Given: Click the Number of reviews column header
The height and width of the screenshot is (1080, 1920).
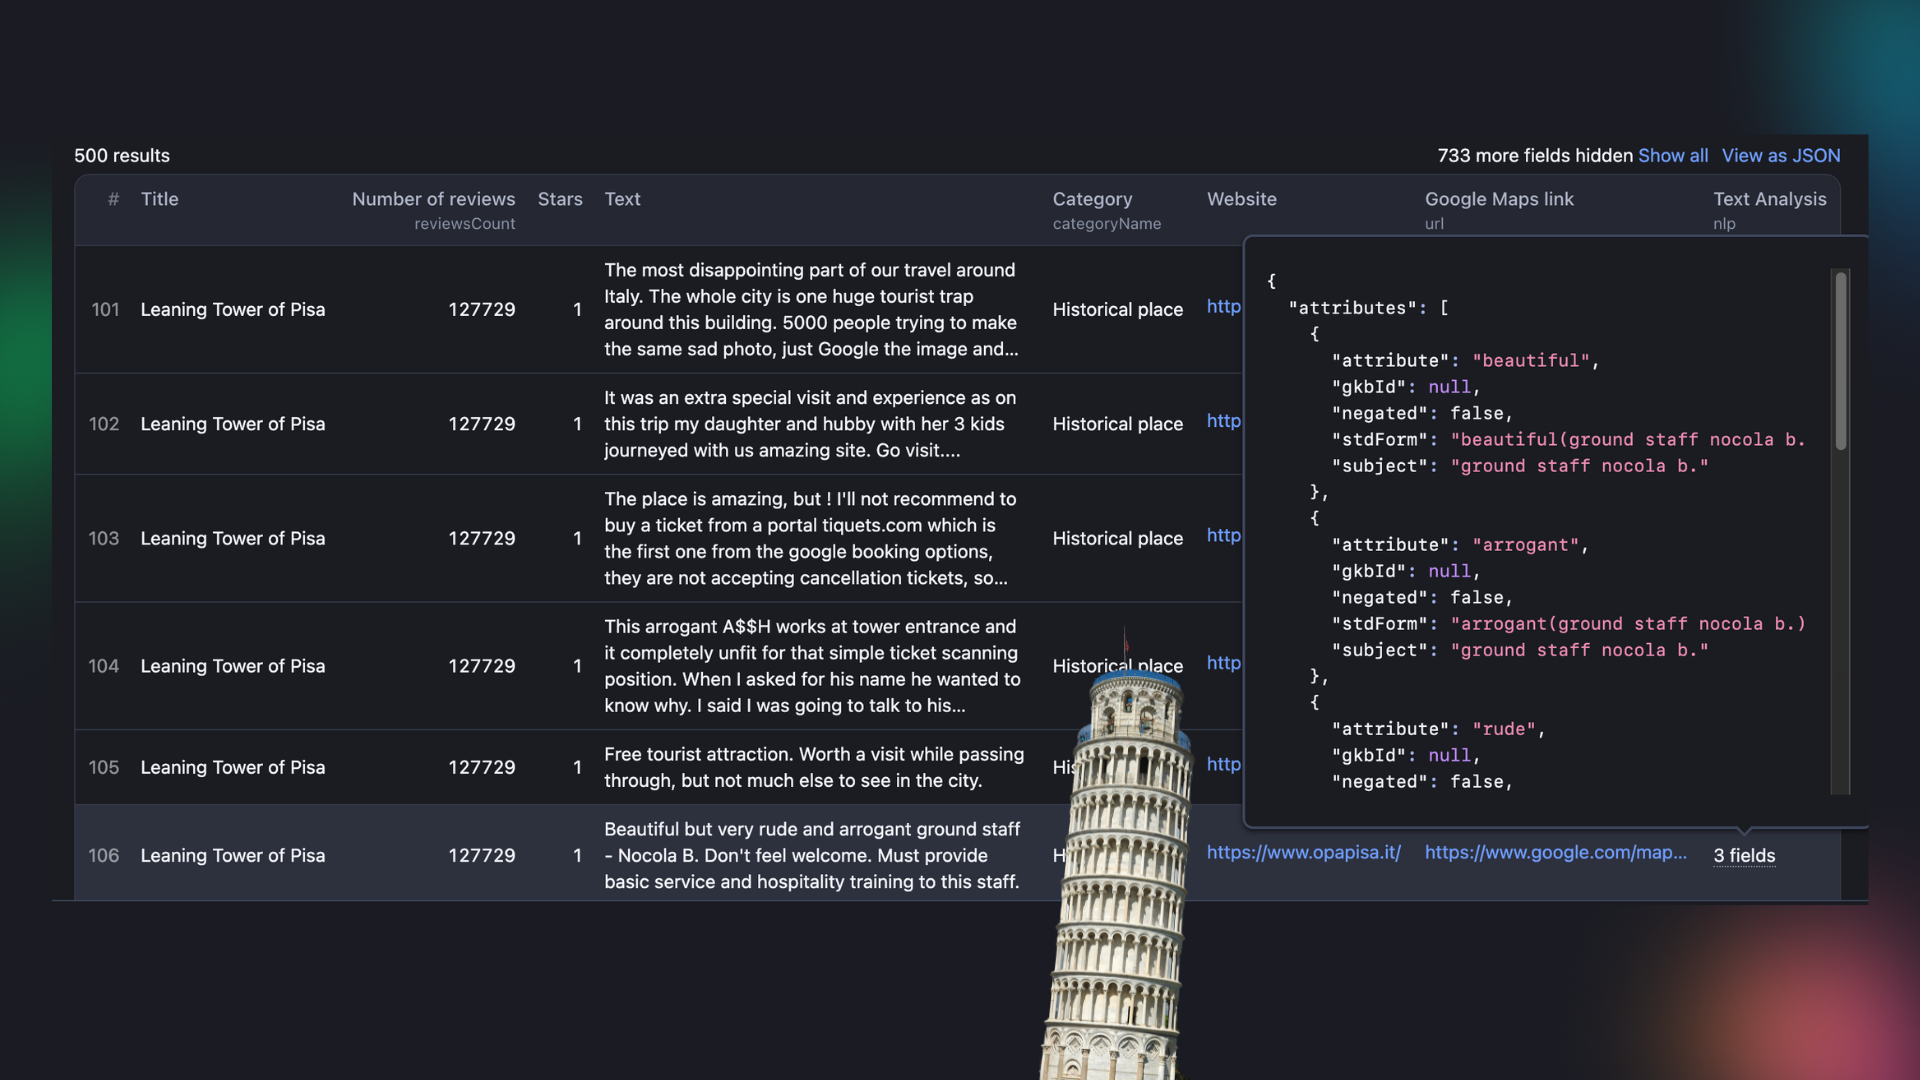Looking at the screenshot, I should 433,199.
